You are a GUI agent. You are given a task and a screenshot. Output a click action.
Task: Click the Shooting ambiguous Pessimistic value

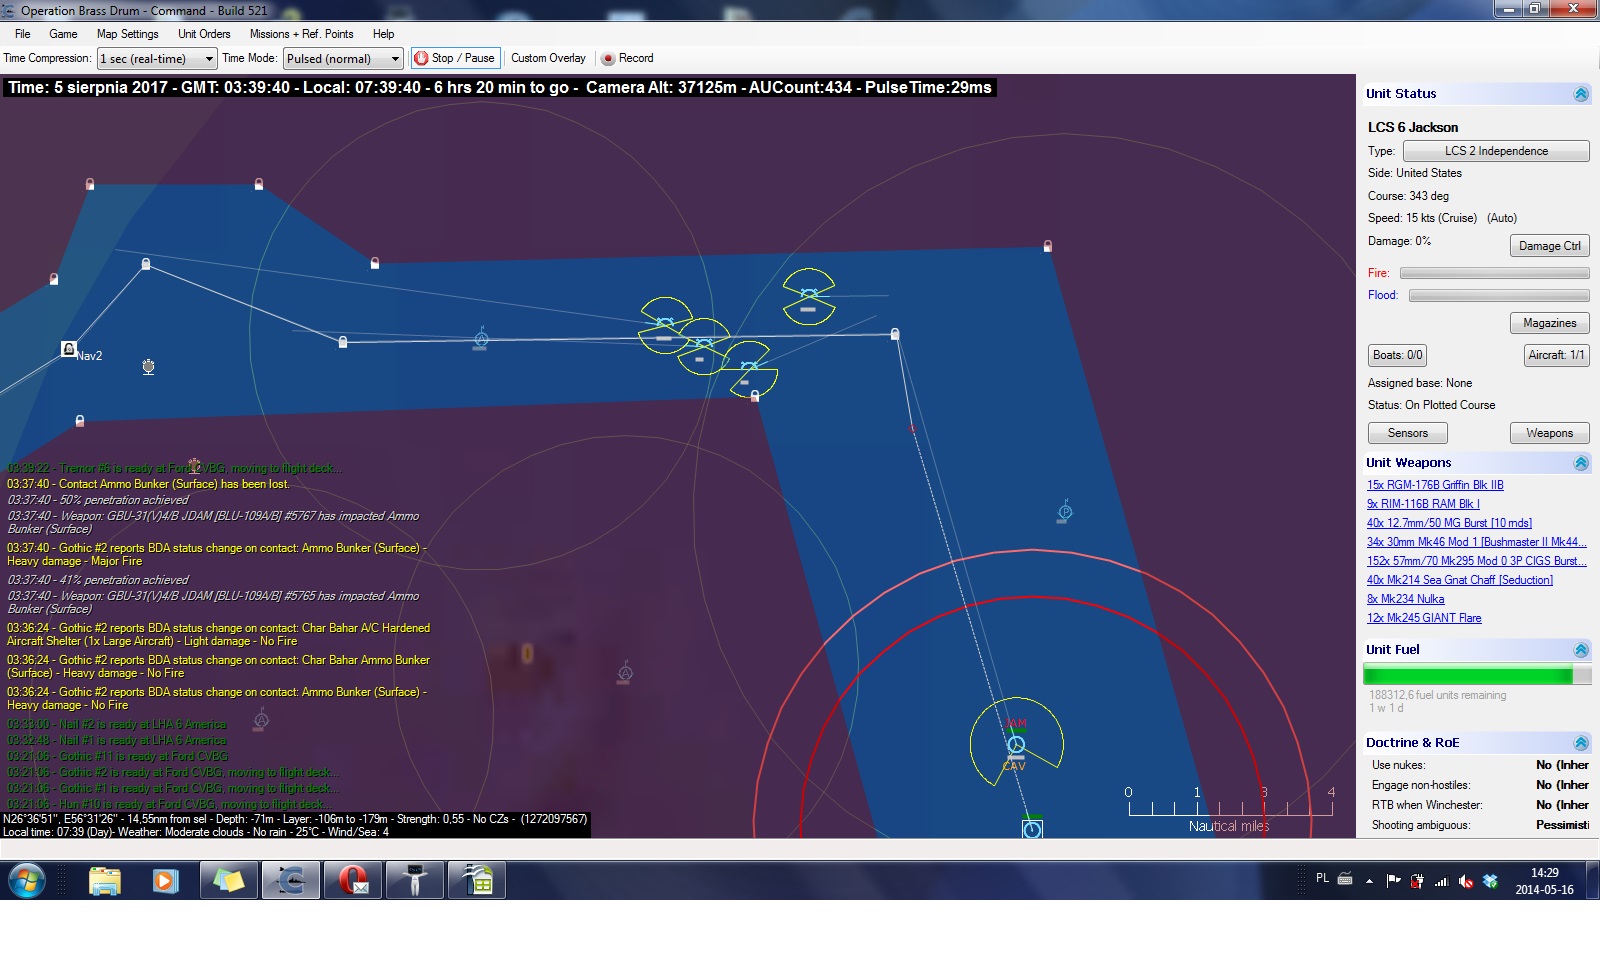coord(1562,825)
